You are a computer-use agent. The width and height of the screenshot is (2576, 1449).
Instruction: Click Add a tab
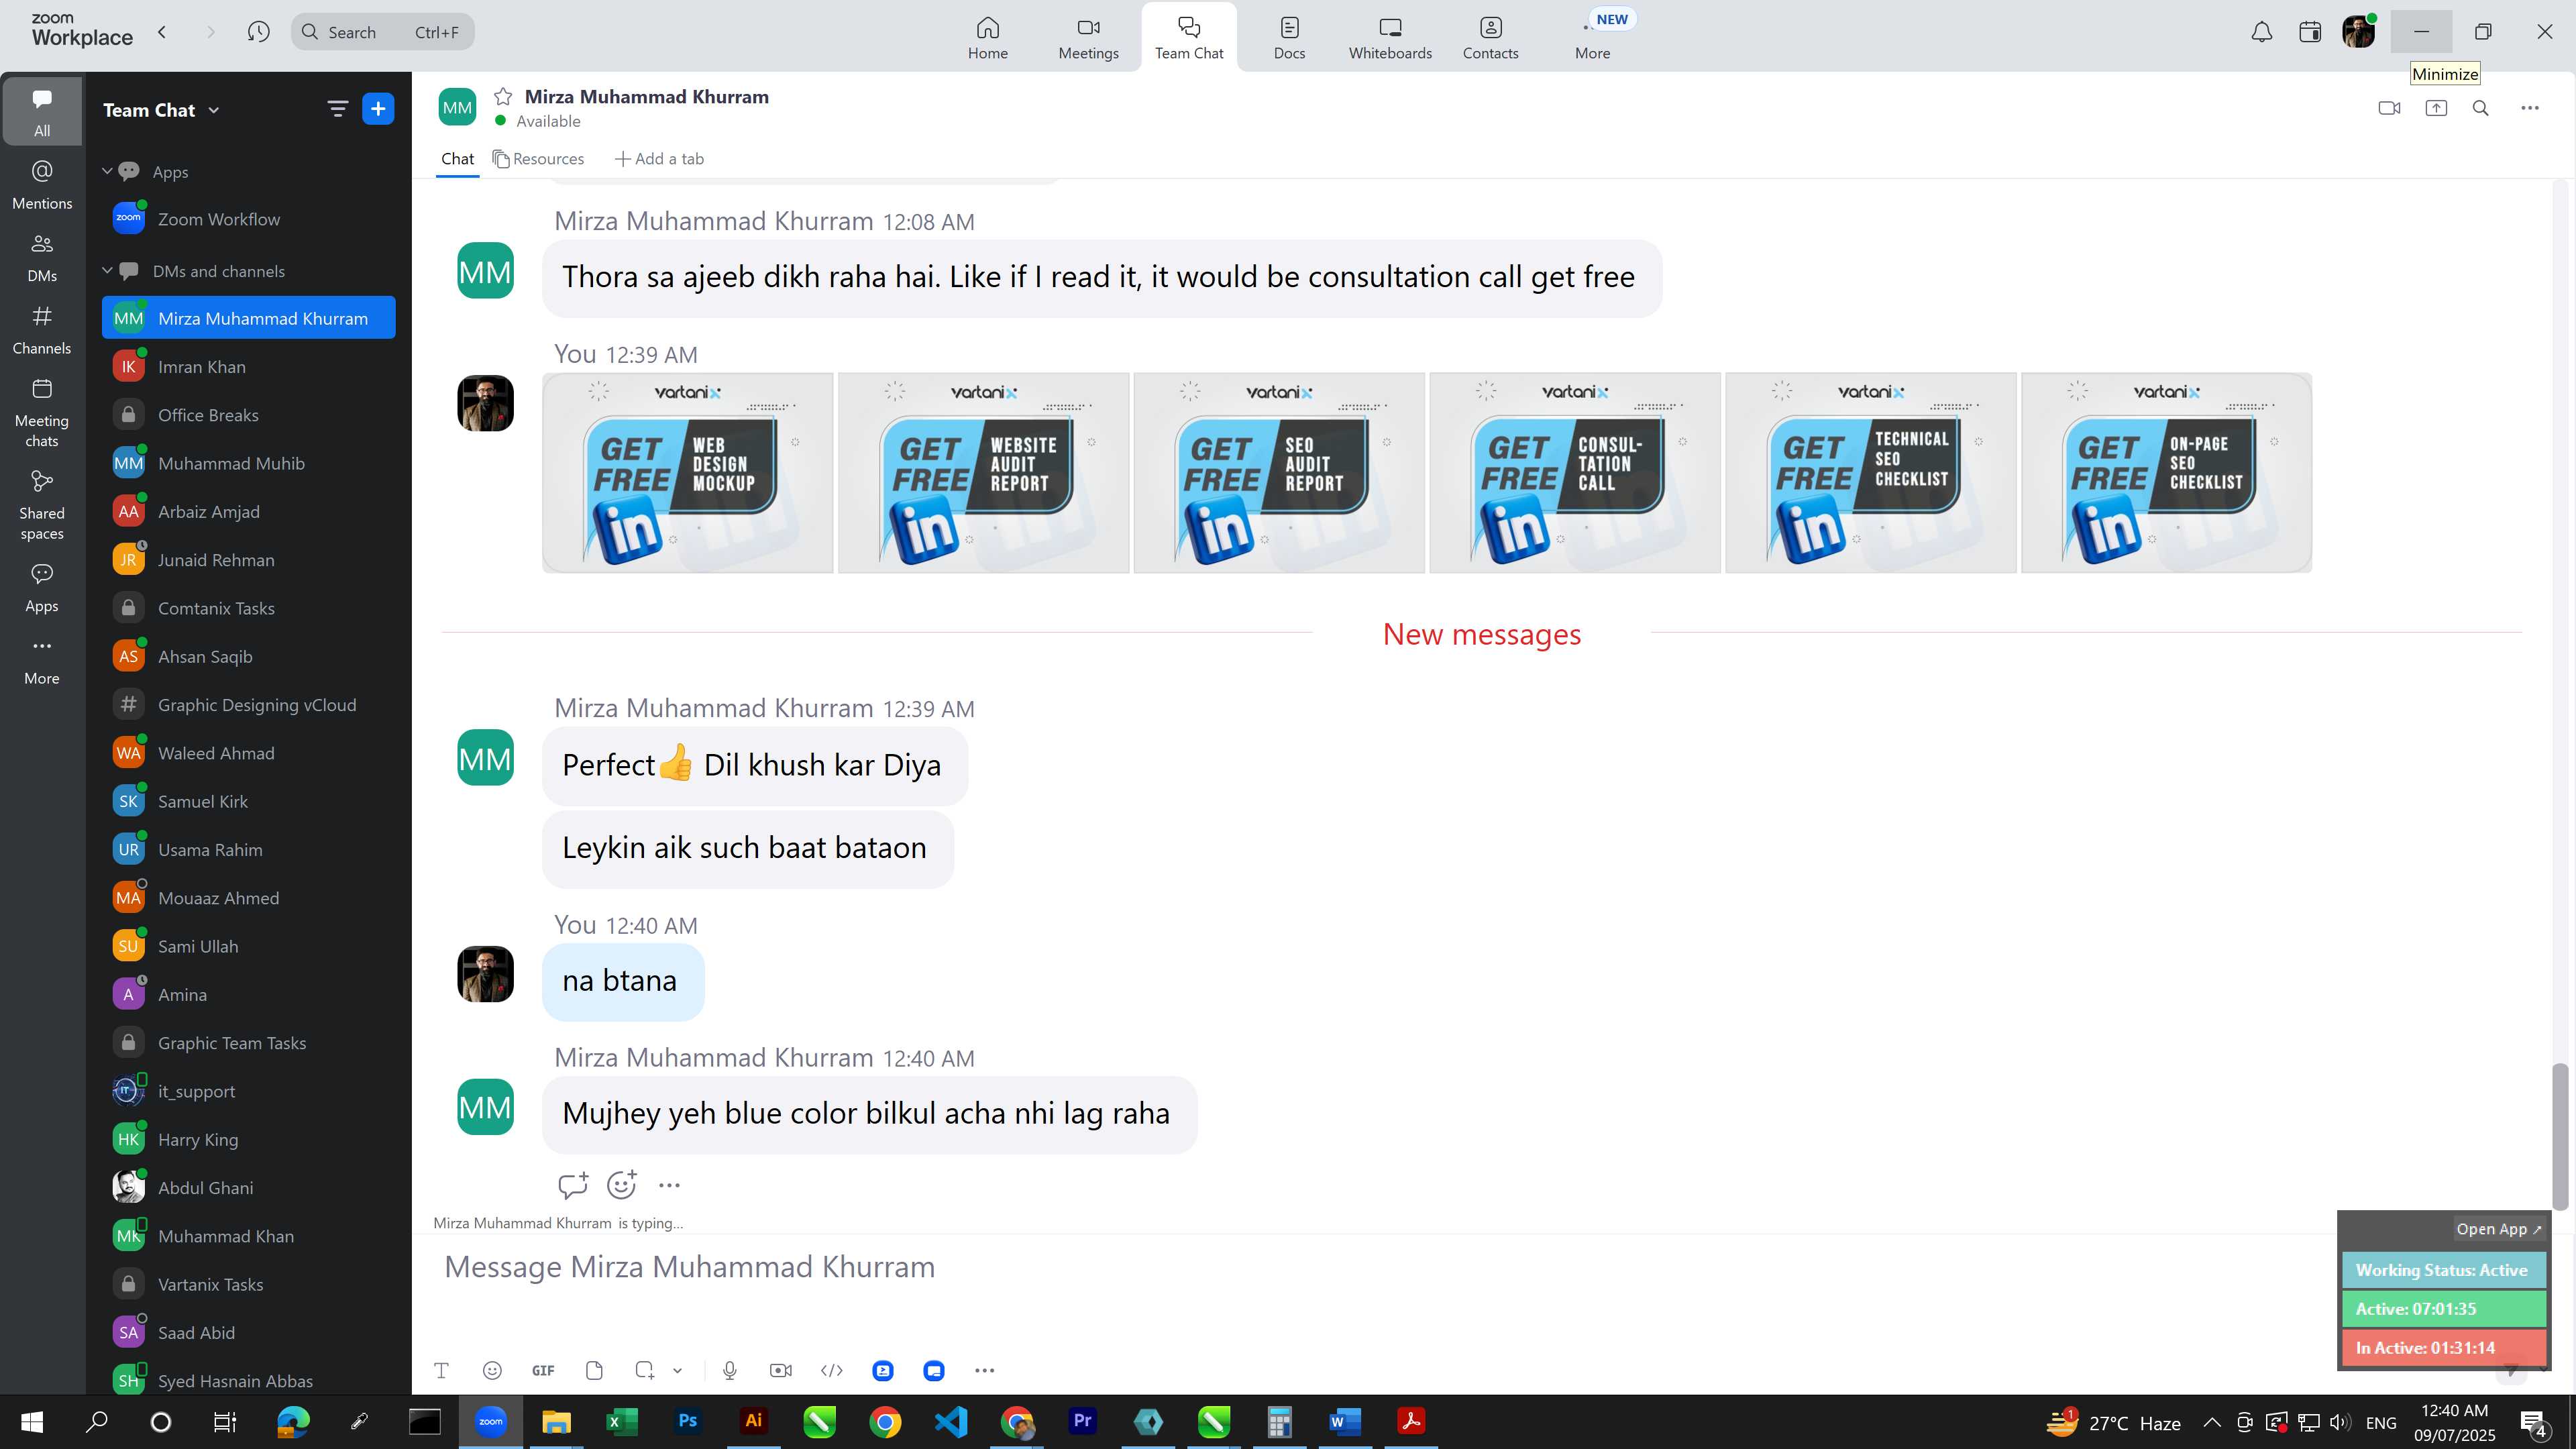[659, 158]
